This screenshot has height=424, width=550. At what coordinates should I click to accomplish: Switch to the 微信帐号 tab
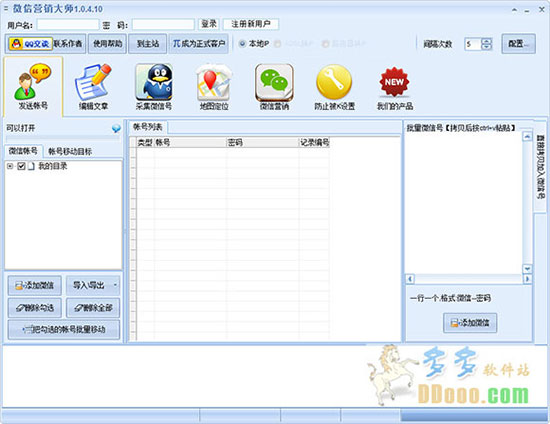tap(23, 151)
